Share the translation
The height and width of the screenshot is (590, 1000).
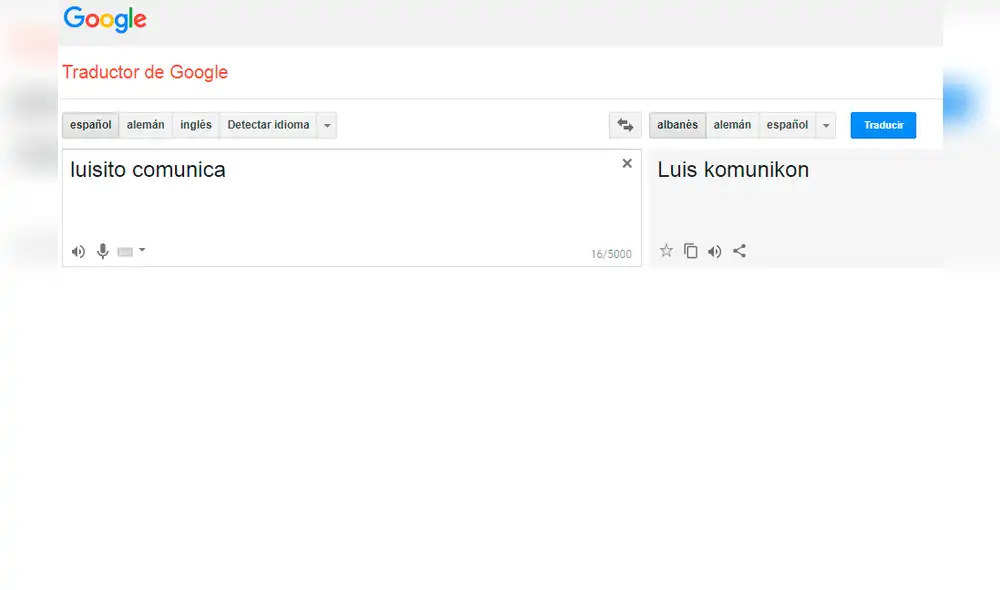(x=739, y=251)
